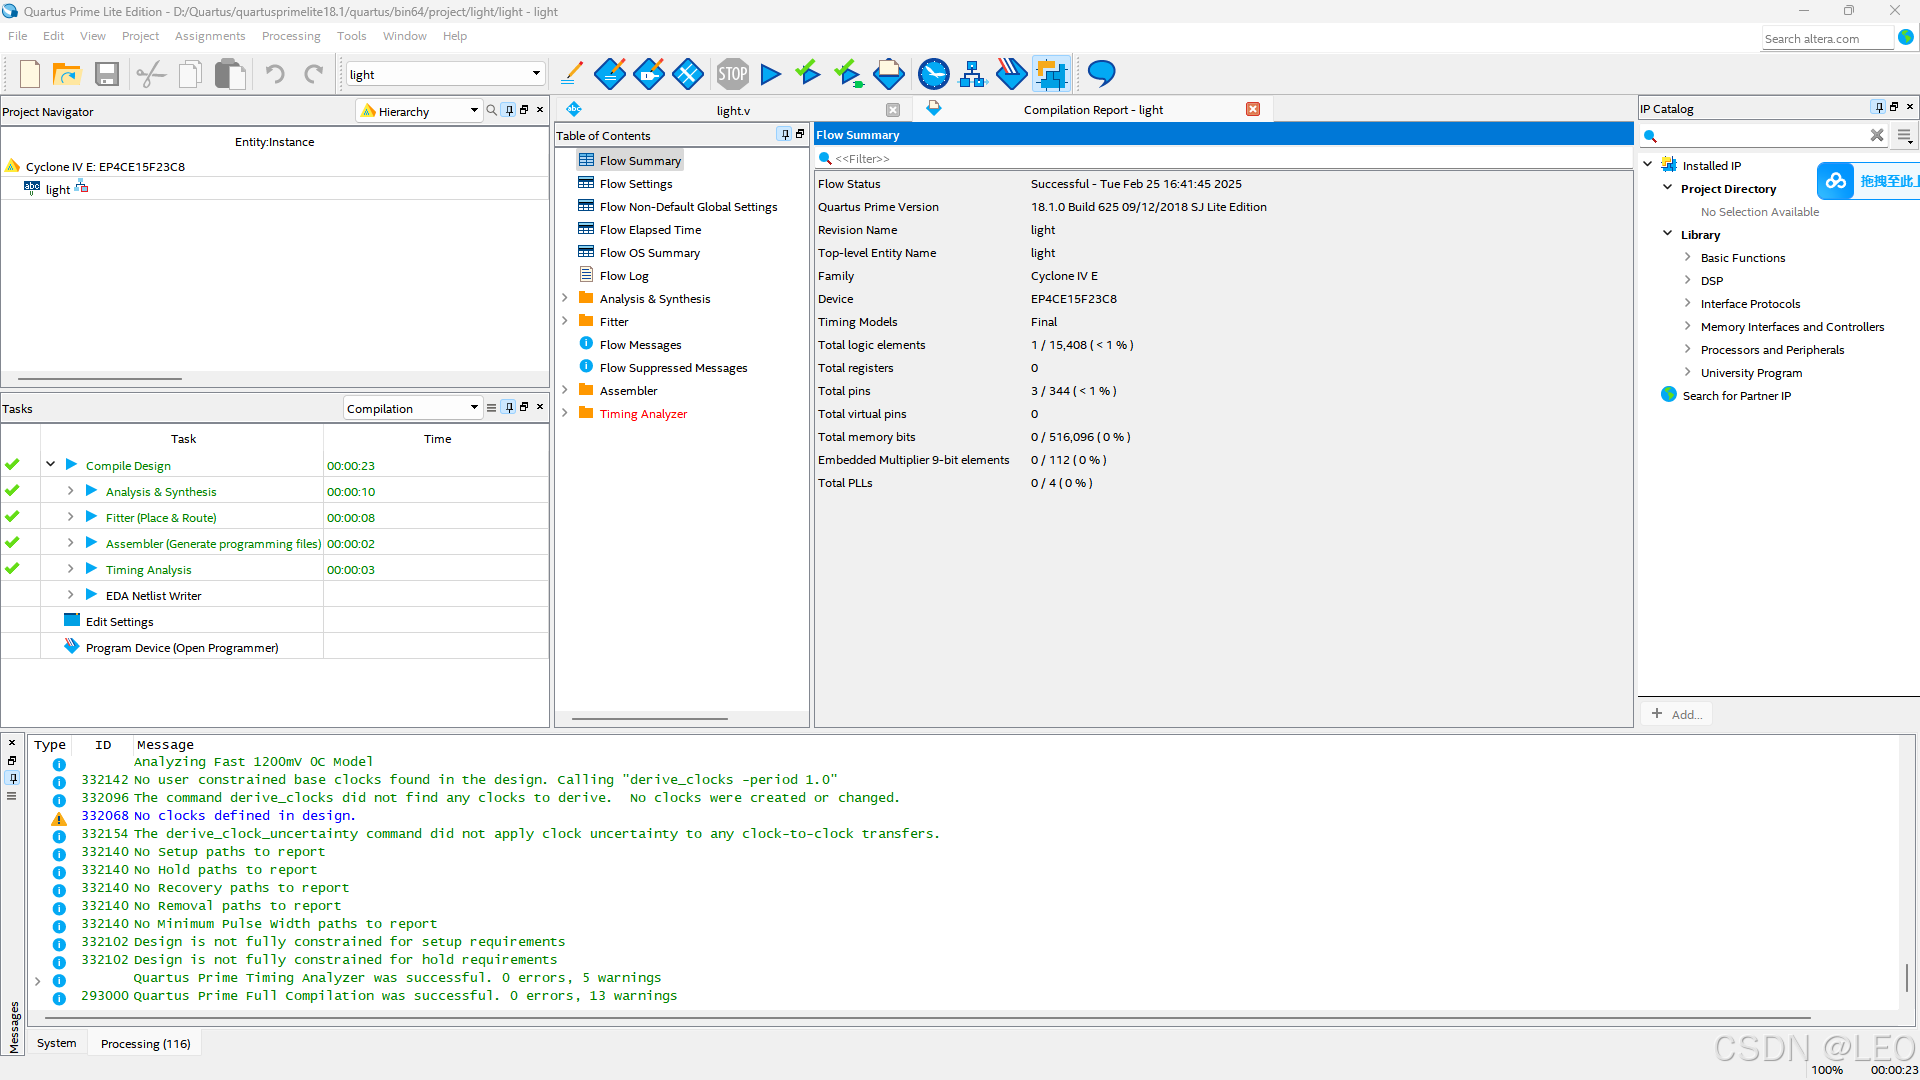
Task: Open the Timing Analyzer clock icon
Action: [x=933, y=74]
